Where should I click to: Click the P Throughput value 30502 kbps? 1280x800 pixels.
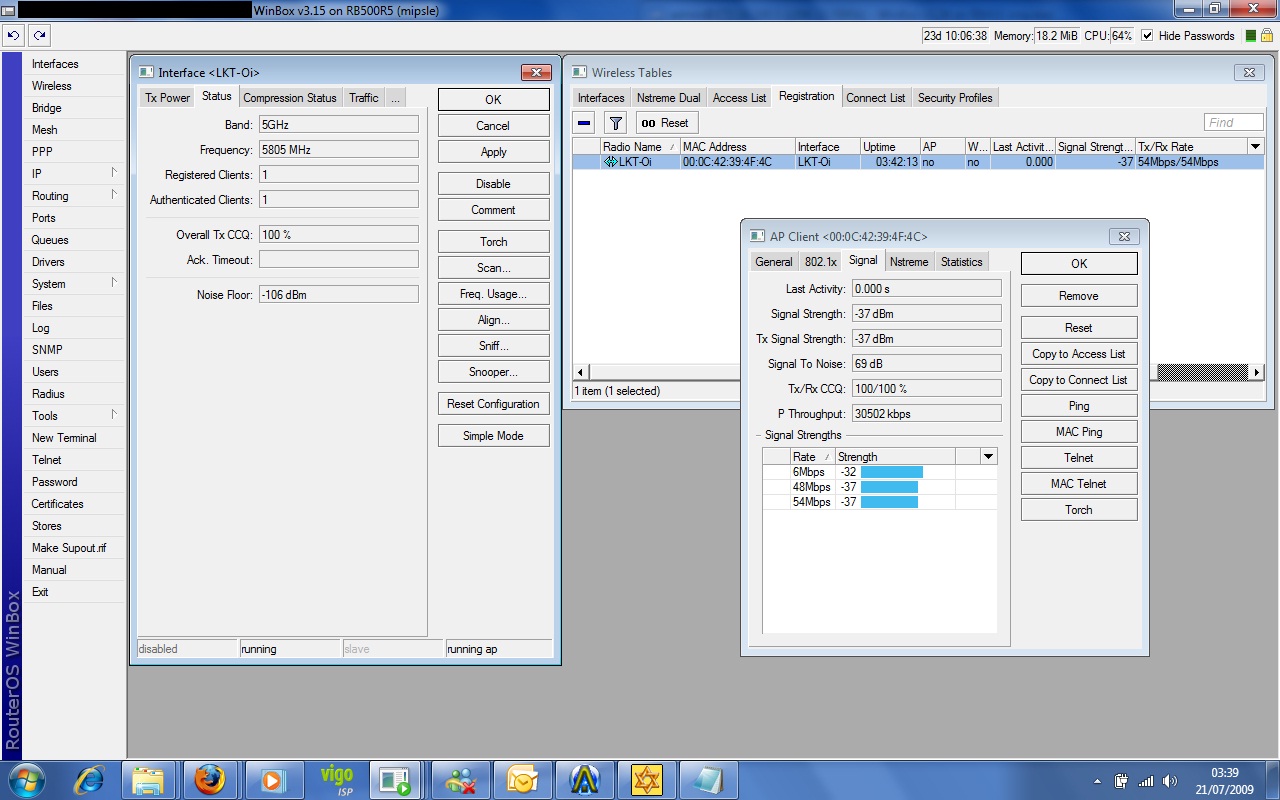click(926, 414)
